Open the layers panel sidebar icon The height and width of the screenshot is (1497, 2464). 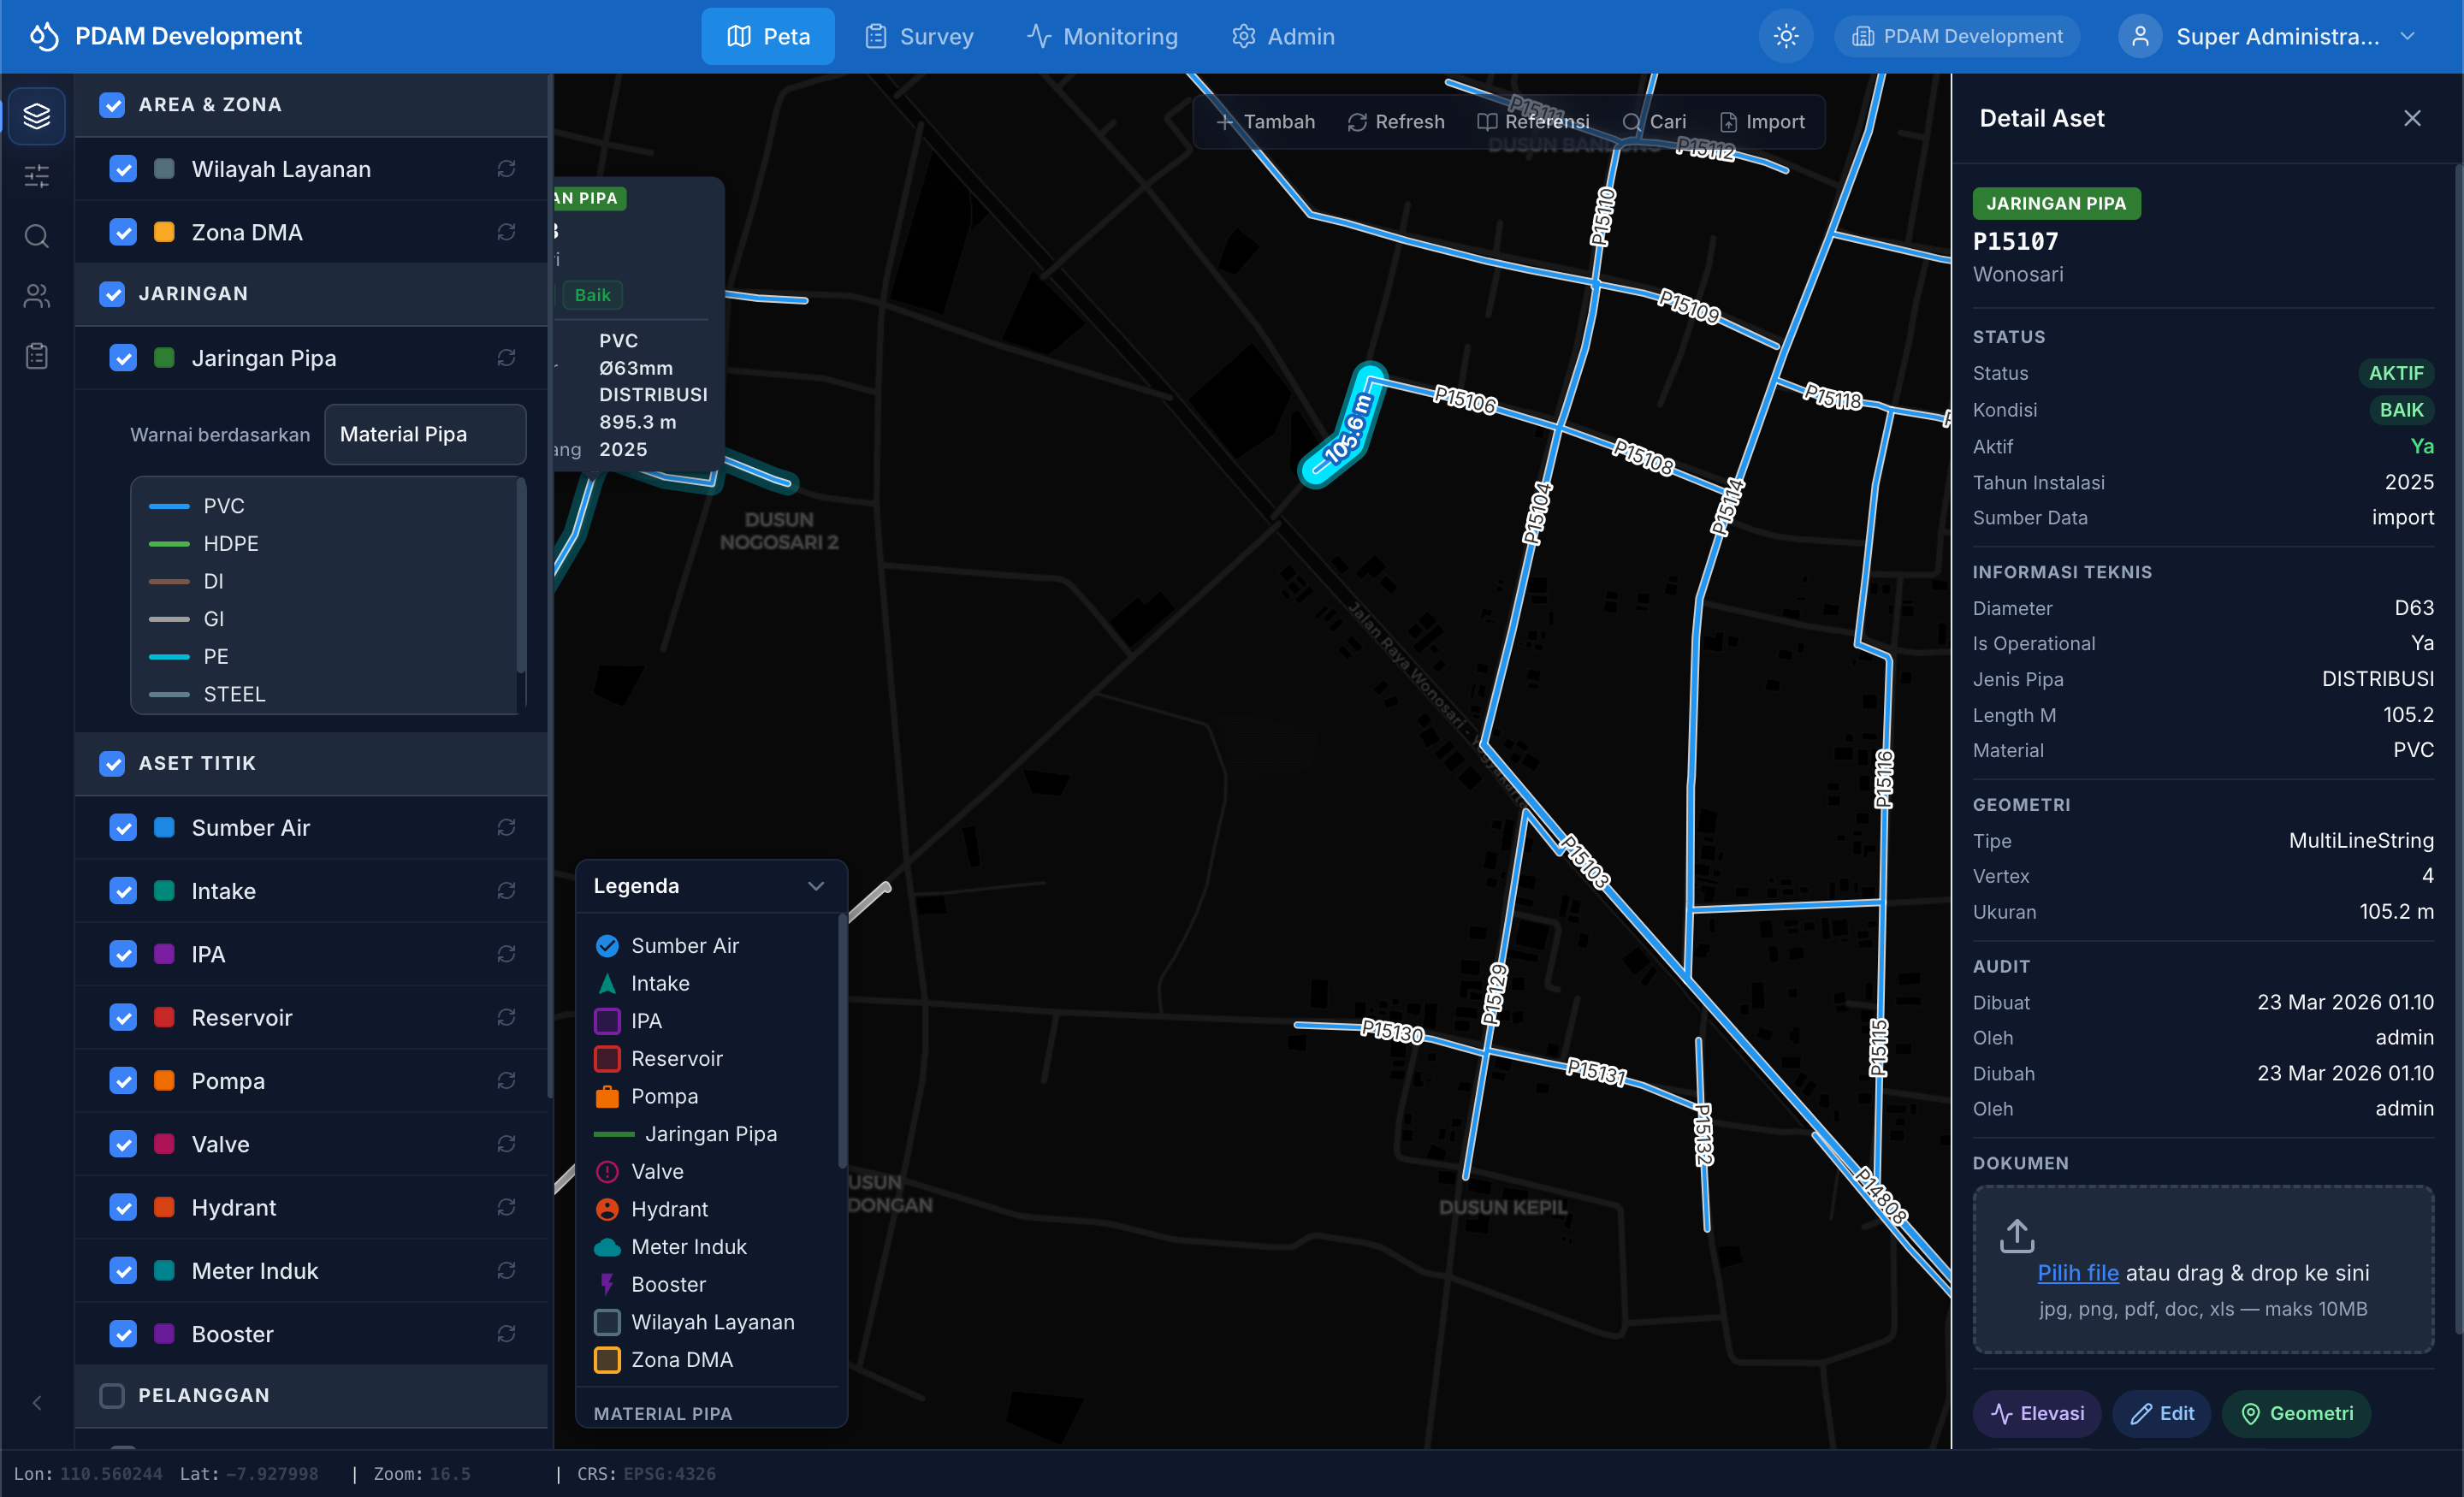(37, 116)
